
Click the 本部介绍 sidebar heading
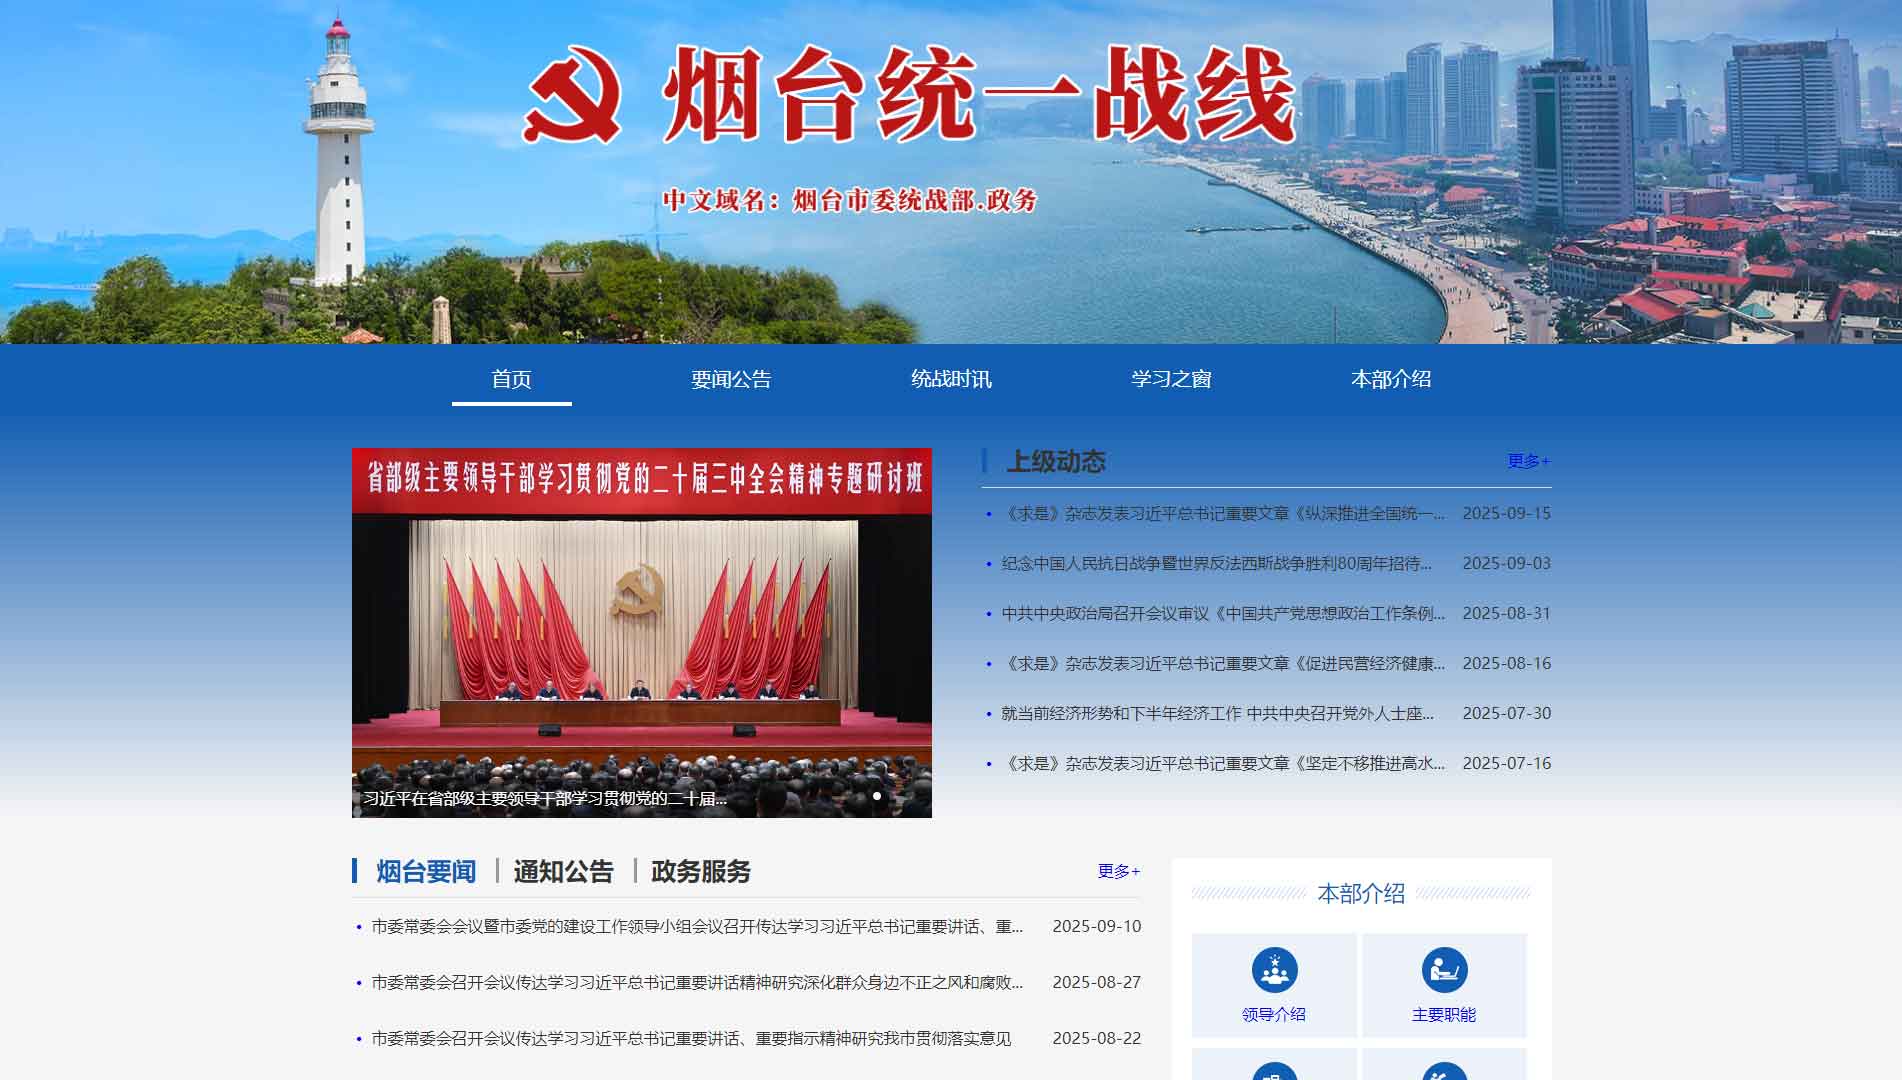(1361, 893)
